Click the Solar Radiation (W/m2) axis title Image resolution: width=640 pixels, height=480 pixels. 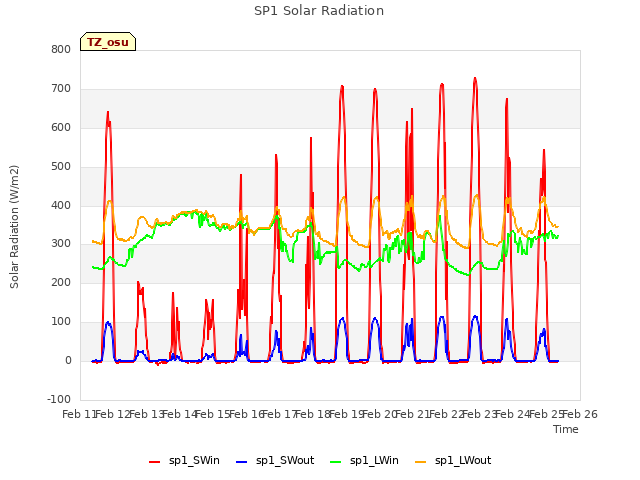[x=14, y=227]
